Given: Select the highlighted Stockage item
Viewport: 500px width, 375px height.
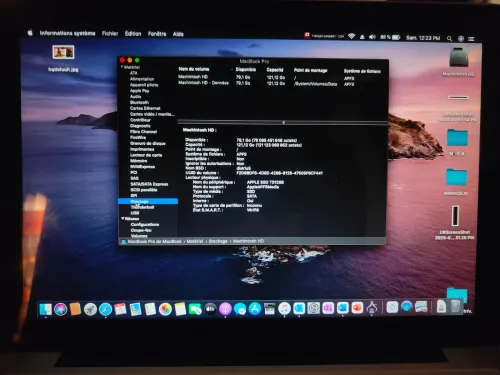Looking at the screenshot, I should coord(148,201).
